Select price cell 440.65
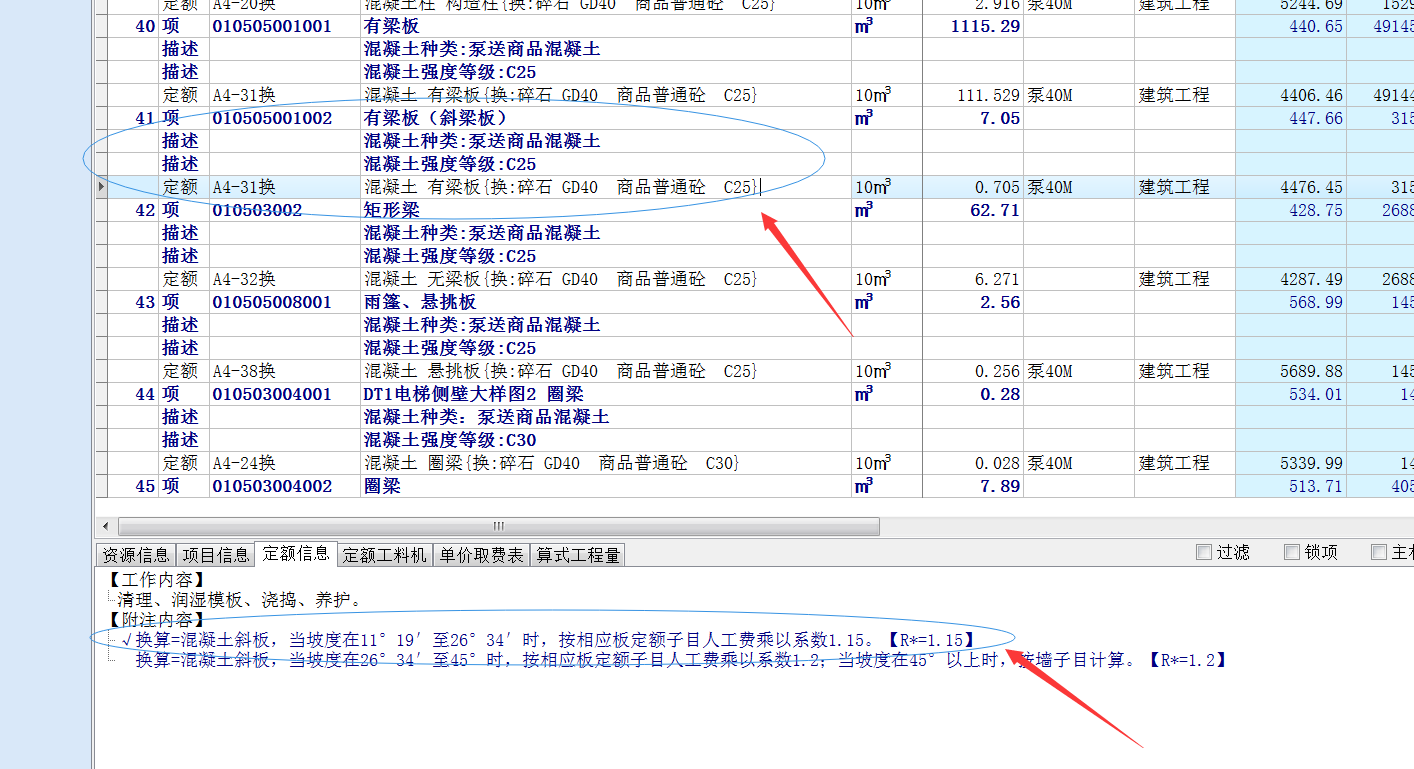The image size is (1414, 769). coord(1316,26)
